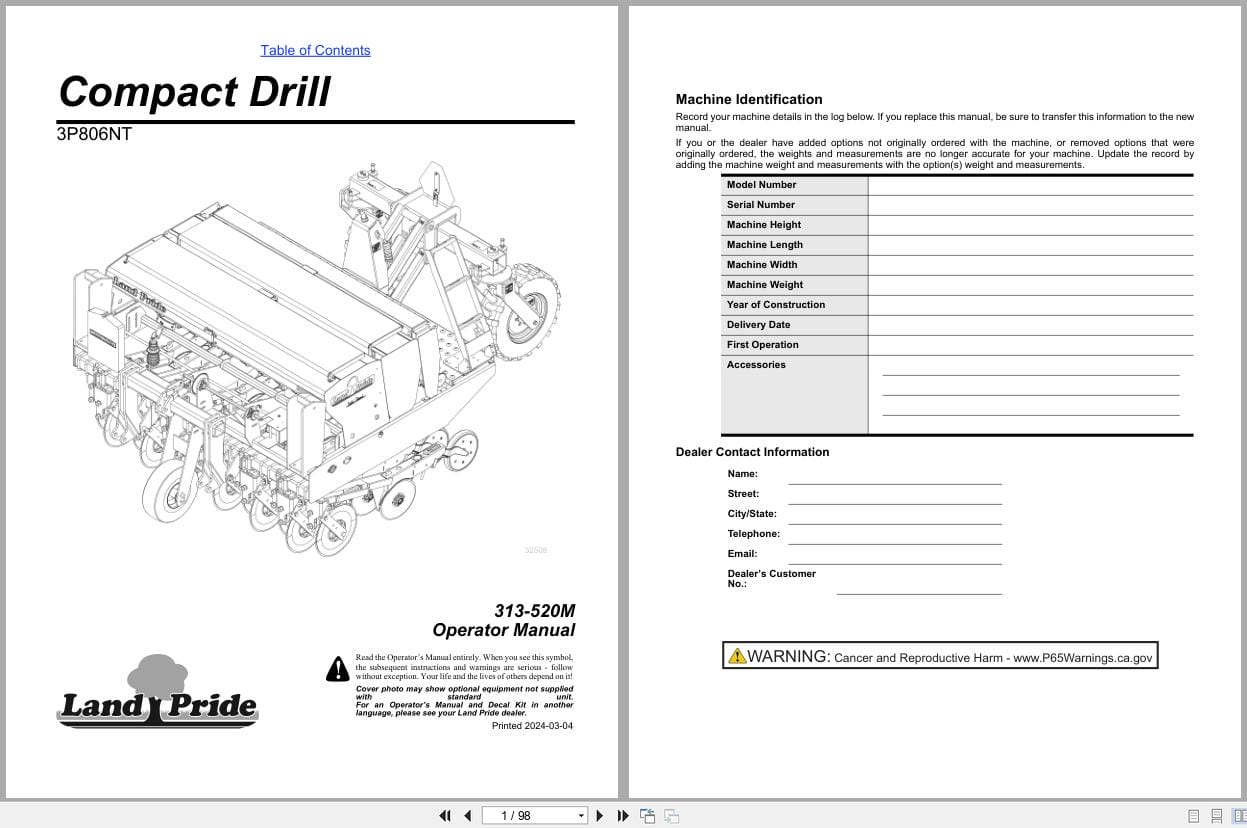Click the 'Machine Weight' row label

tap(765, 285)
